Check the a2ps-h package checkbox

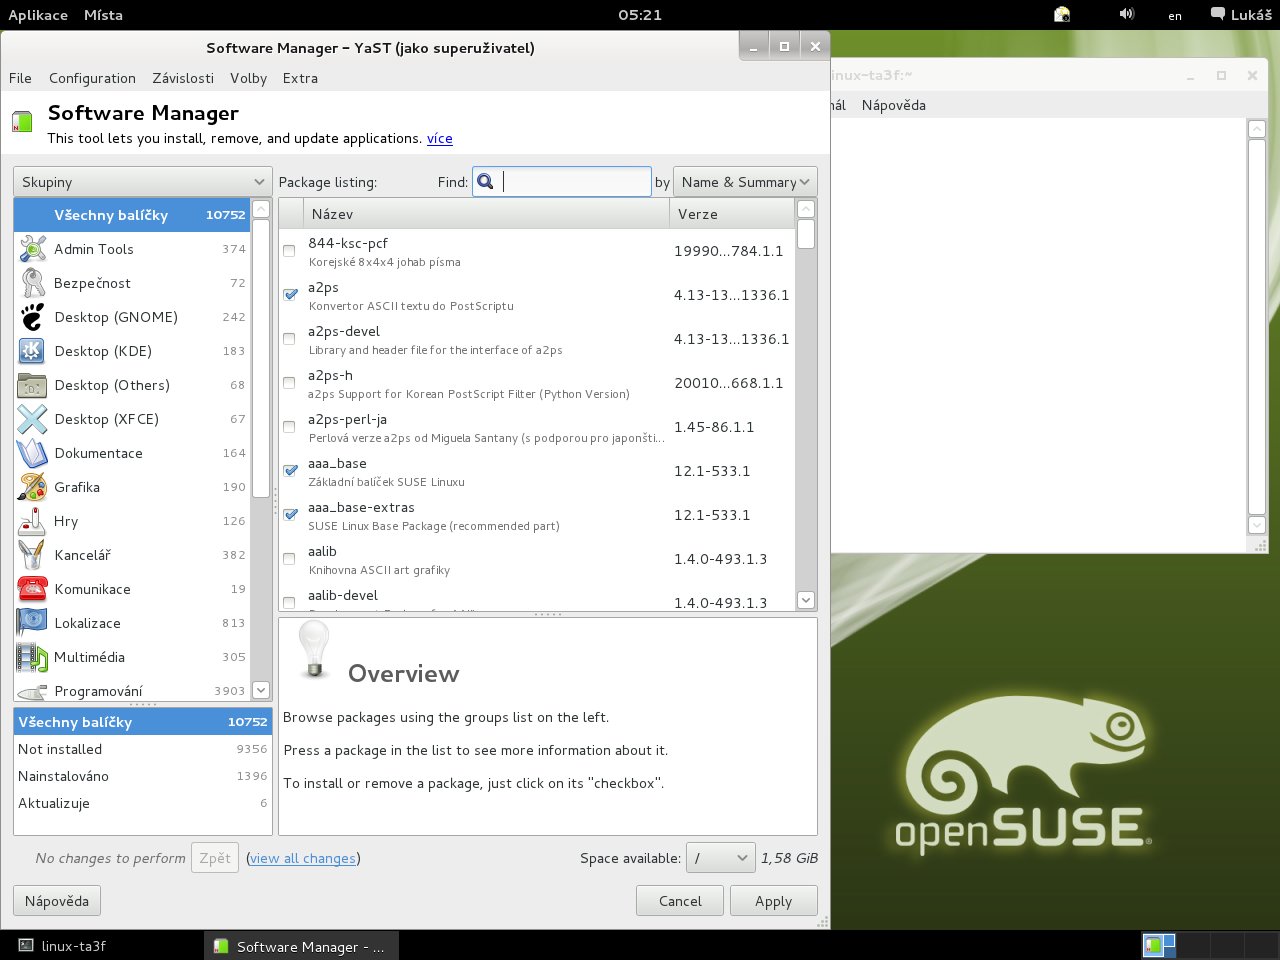tap(289, 383)
